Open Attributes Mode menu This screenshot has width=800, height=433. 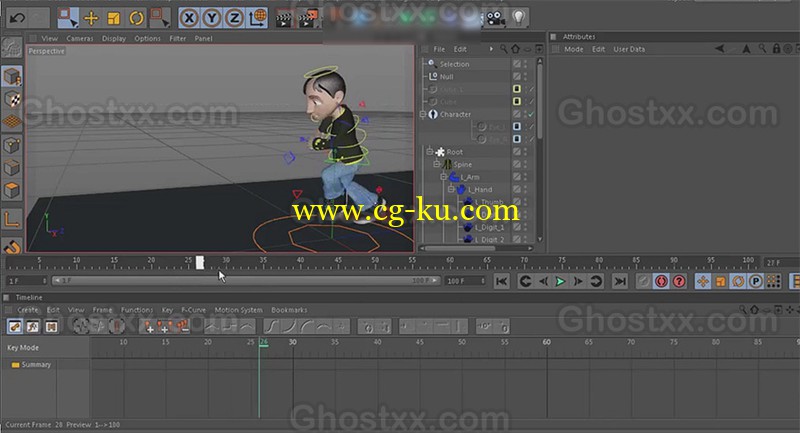click(573, 49)
